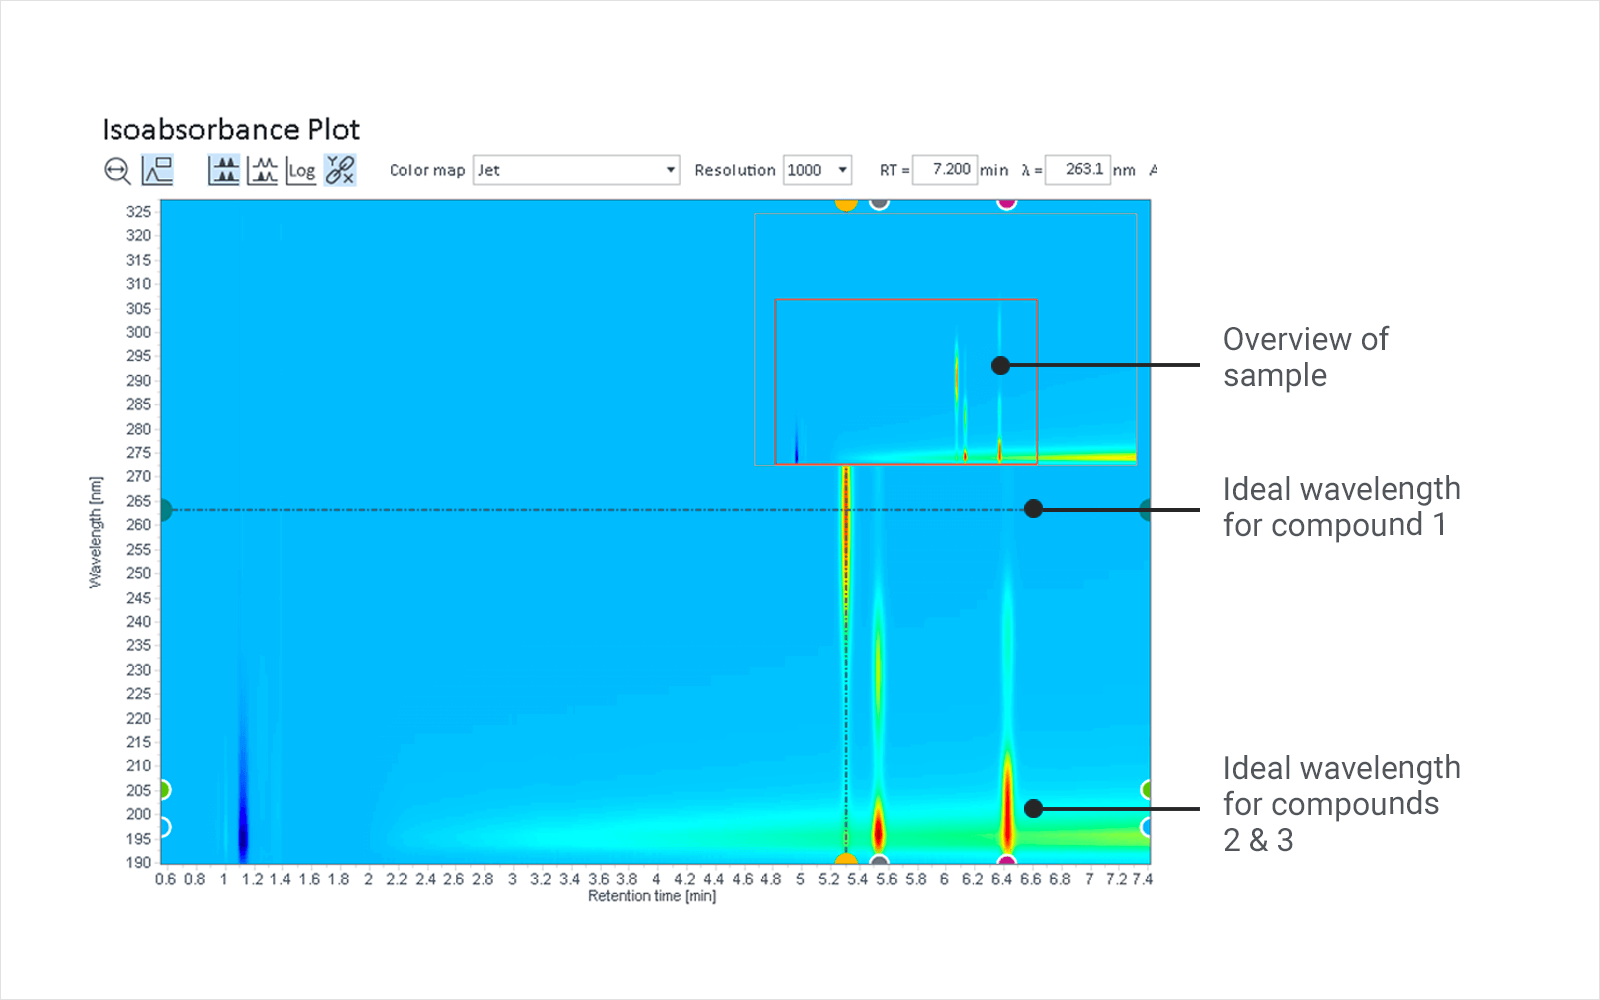Image resolution: width=1600 pixels, height=1000 pixels.
Task: Click the wavelength λ input field
Action: coord(1077,170)
